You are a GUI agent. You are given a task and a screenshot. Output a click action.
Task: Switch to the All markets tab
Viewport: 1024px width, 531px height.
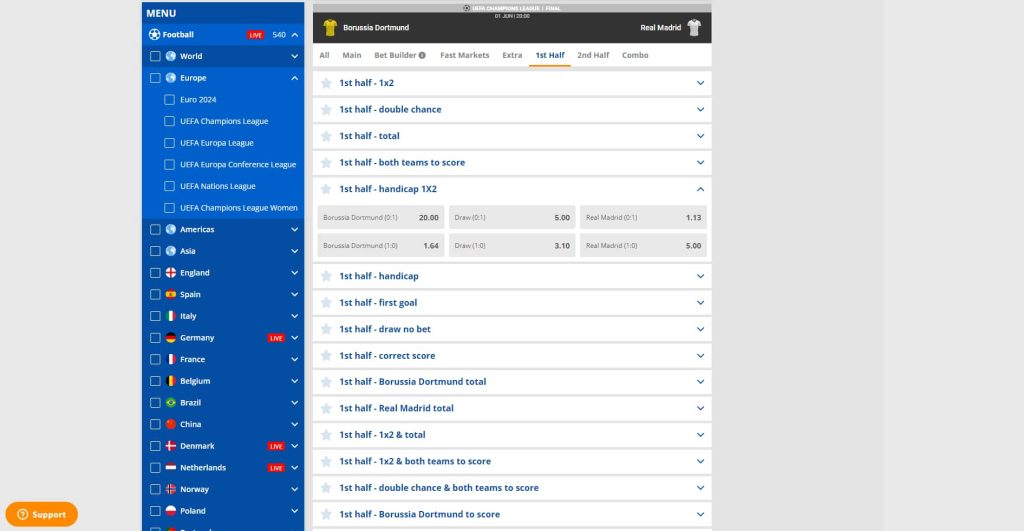pos(324,56)
